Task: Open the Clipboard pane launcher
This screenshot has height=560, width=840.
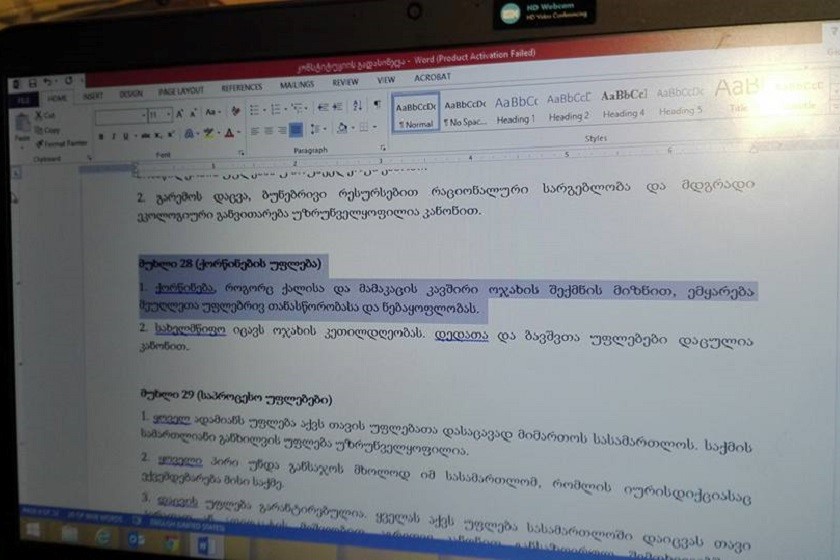Action: pos(90,157)
